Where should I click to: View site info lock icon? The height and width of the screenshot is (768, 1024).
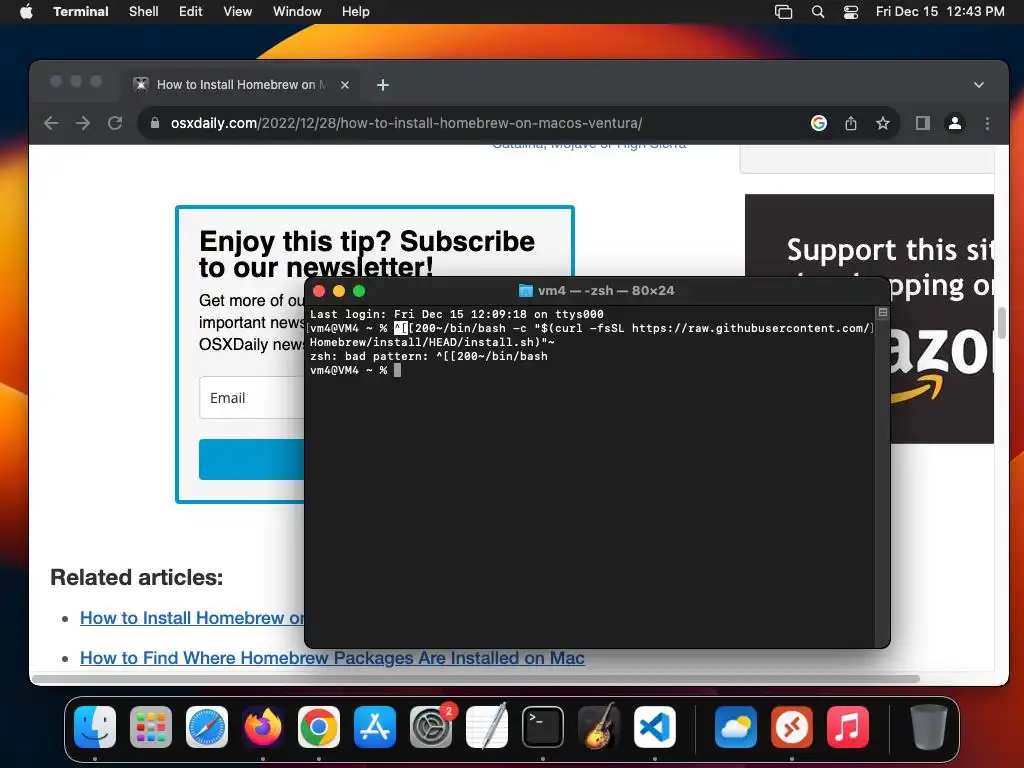155,123
